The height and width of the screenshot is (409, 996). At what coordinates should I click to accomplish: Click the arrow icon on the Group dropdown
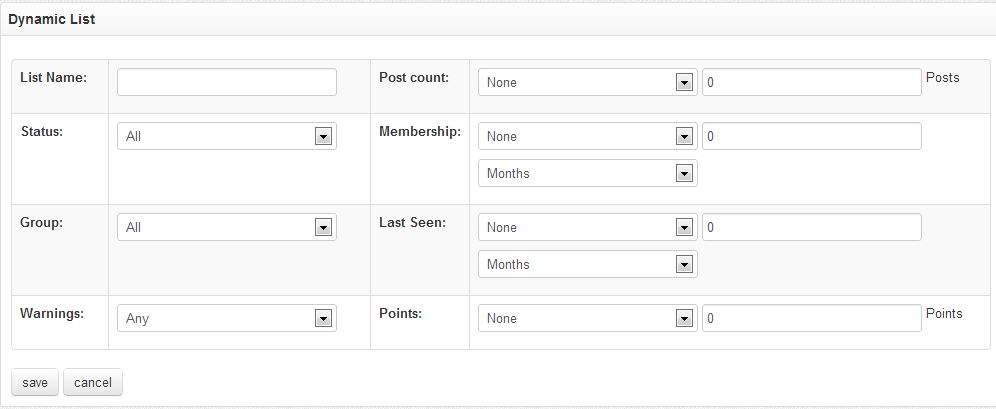(x=323, y=227)
